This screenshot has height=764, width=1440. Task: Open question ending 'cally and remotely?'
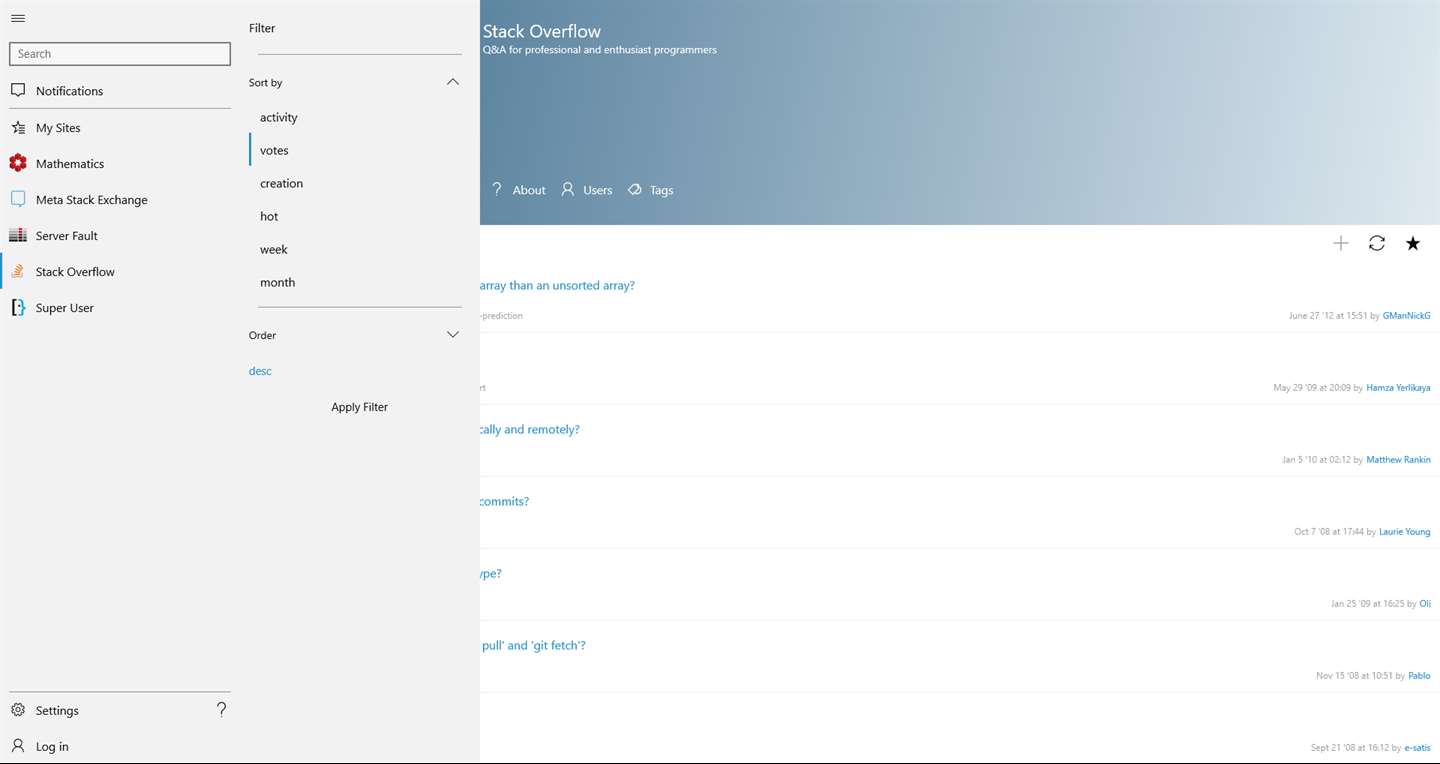(530, 429)
